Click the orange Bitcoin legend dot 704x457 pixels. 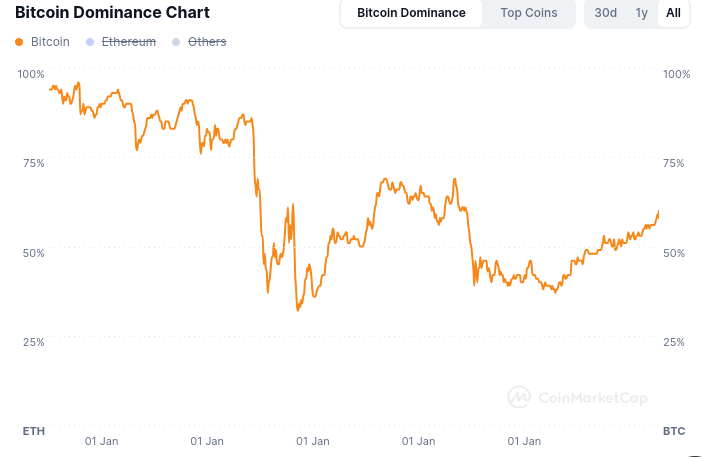point(19,42)
